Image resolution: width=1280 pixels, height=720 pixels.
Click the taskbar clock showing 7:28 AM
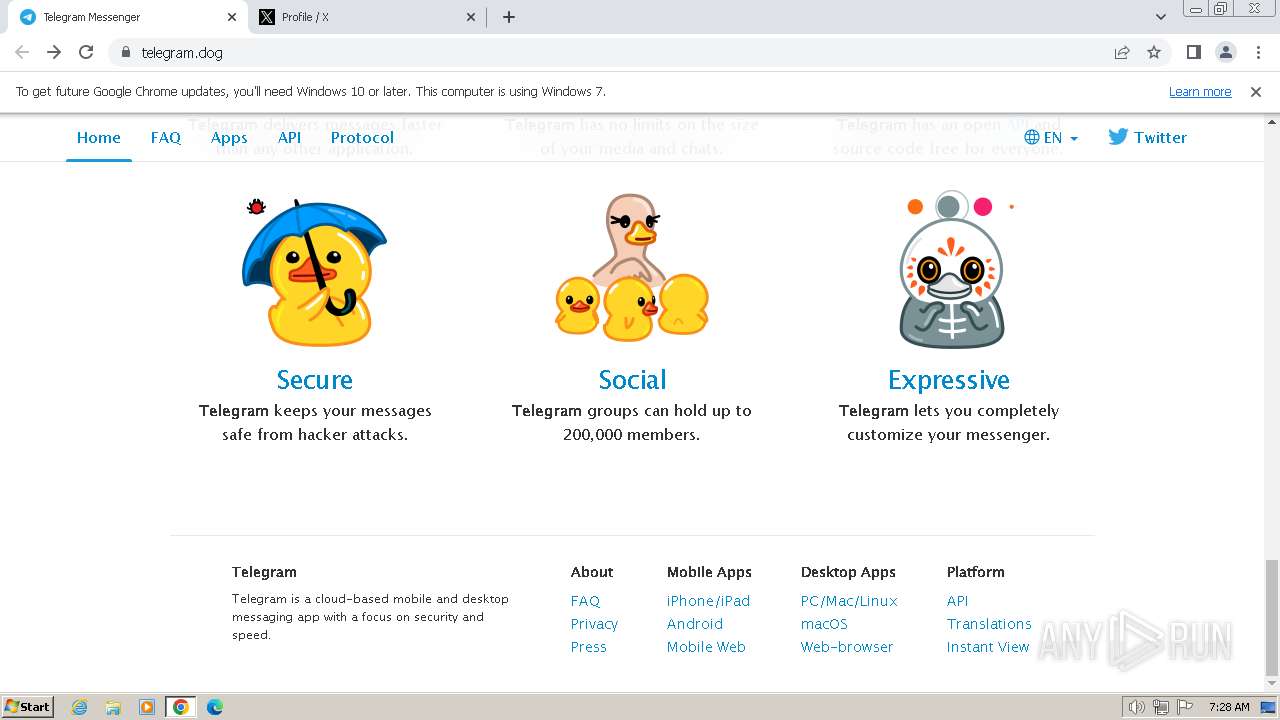coord(1229,707)
